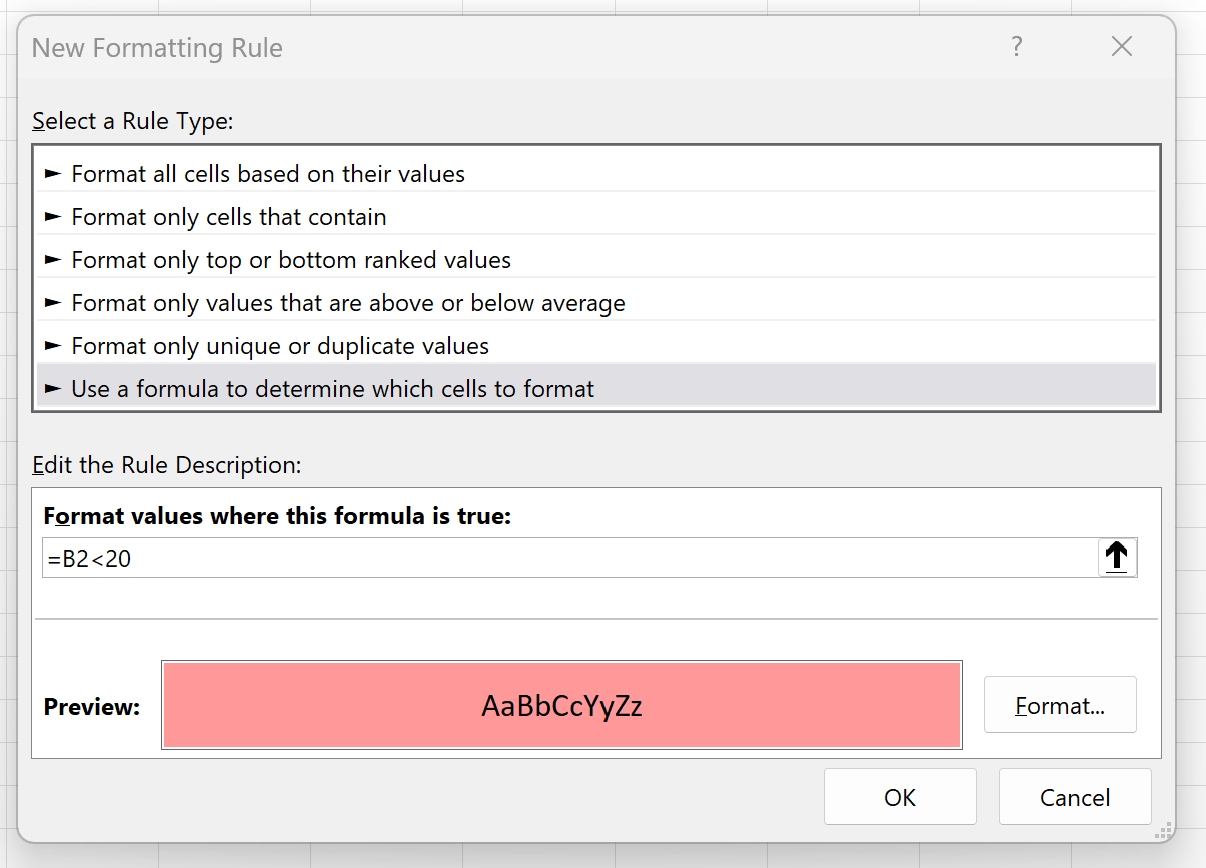The image size is (1206, 868).
Task: Close the New Formatting Rule dialog
Action: point(1121,46)
